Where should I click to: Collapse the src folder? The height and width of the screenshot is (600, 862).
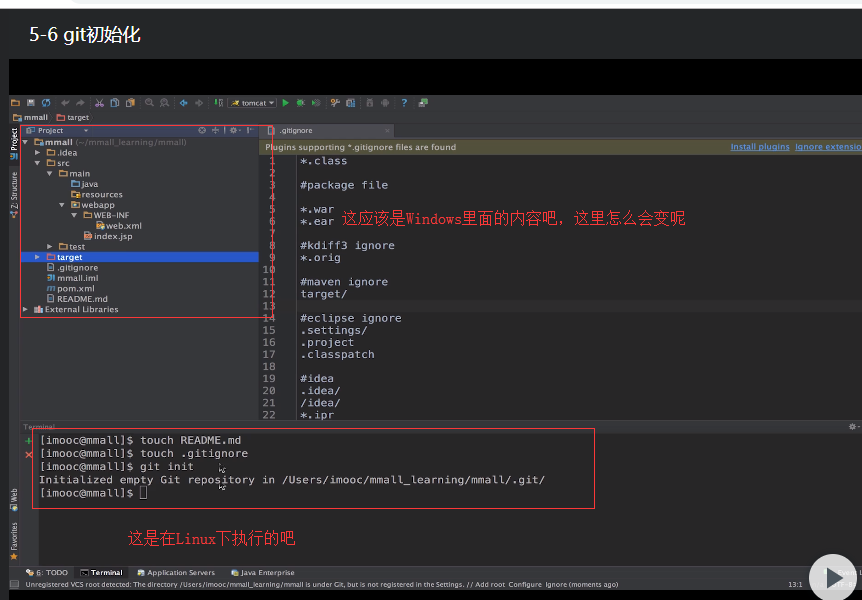pos(37,163)
